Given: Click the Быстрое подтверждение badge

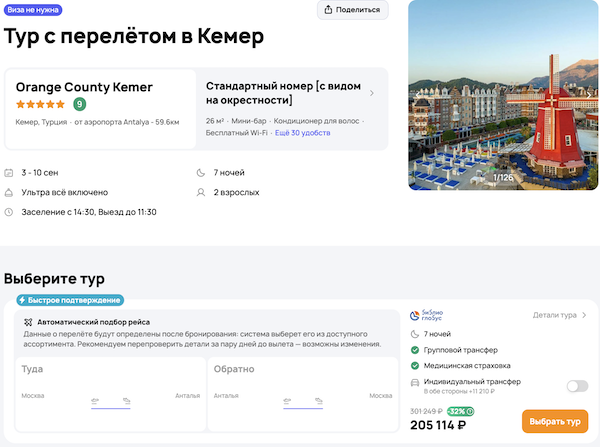Looking at the screenshot, I should click(67, 300).
